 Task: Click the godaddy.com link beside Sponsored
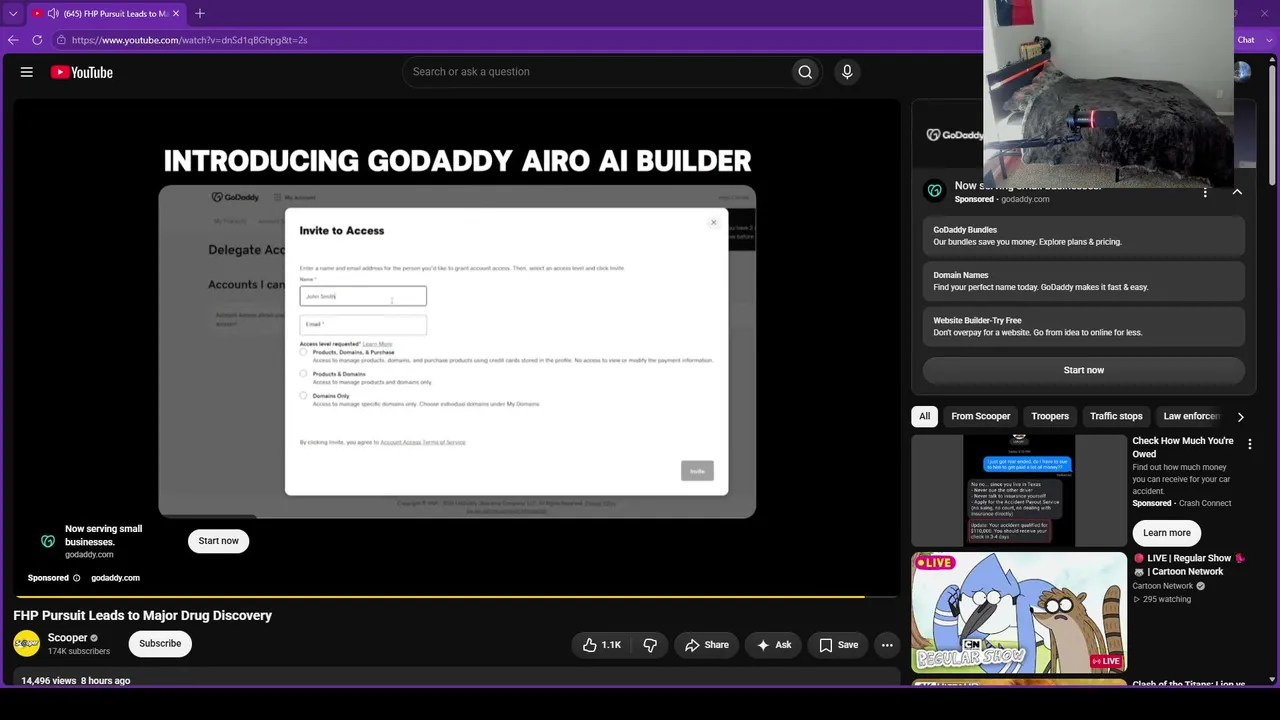[x=115, y=578]
